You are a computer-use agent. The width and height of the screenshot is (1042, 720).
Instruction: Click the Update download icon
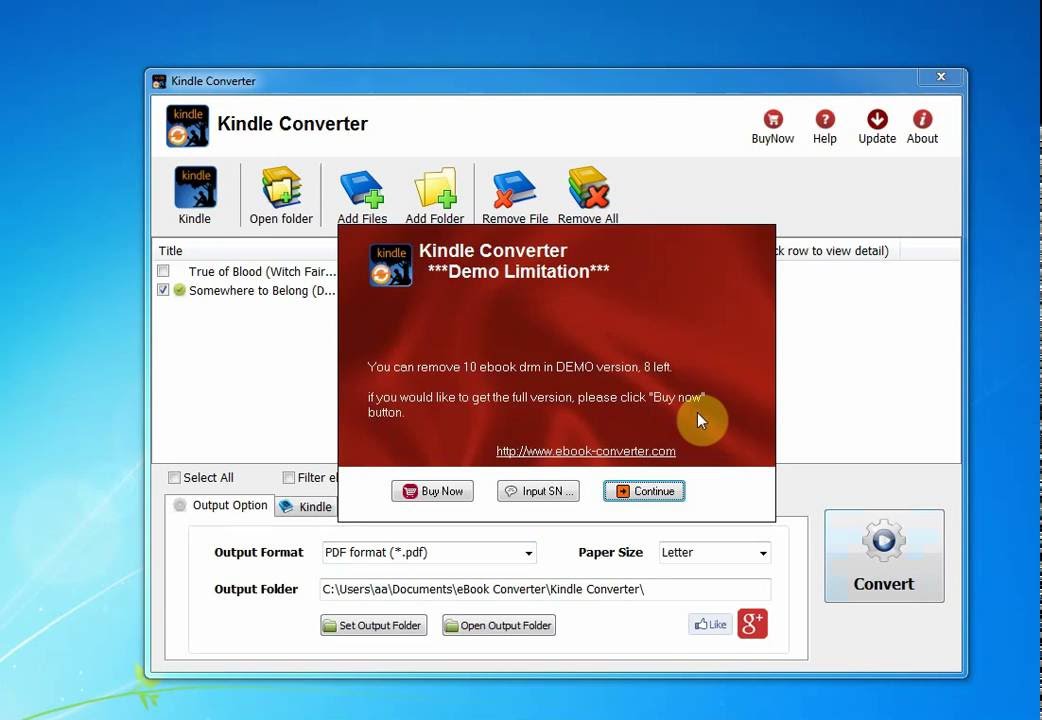coord(877,120)
